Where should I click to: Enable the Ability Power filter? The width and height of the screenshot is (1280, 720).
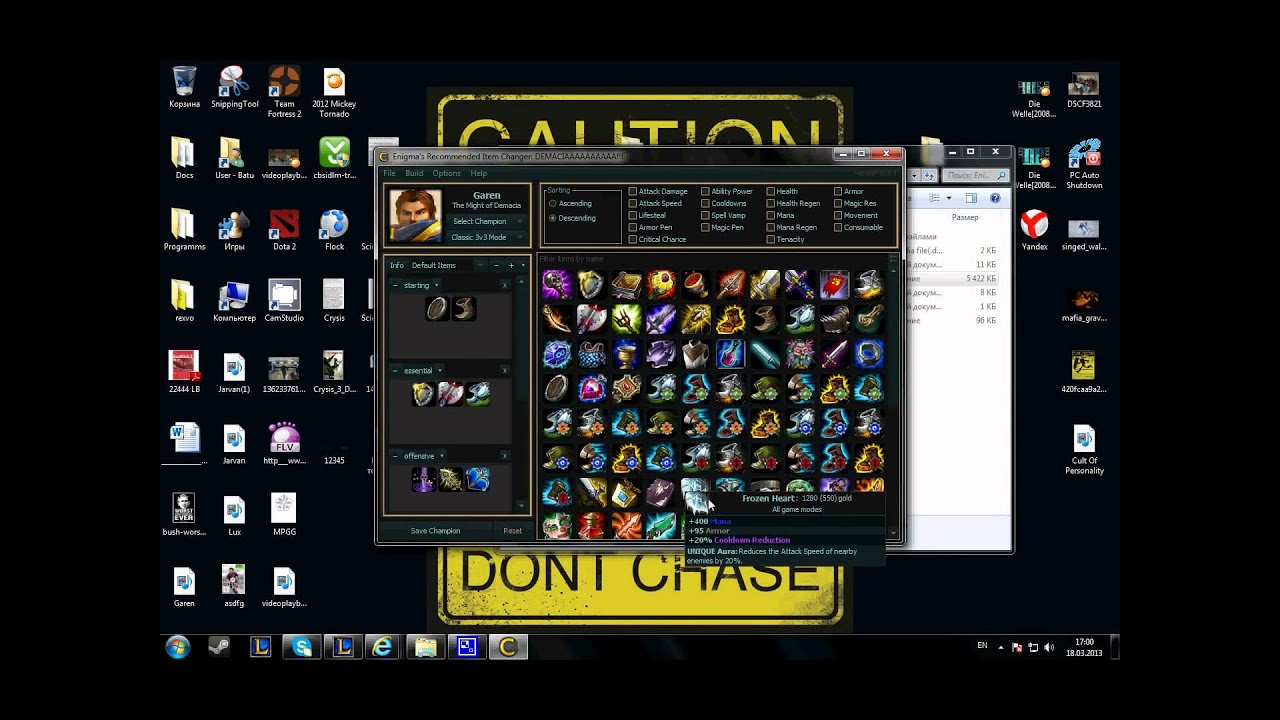pos(705,191)
